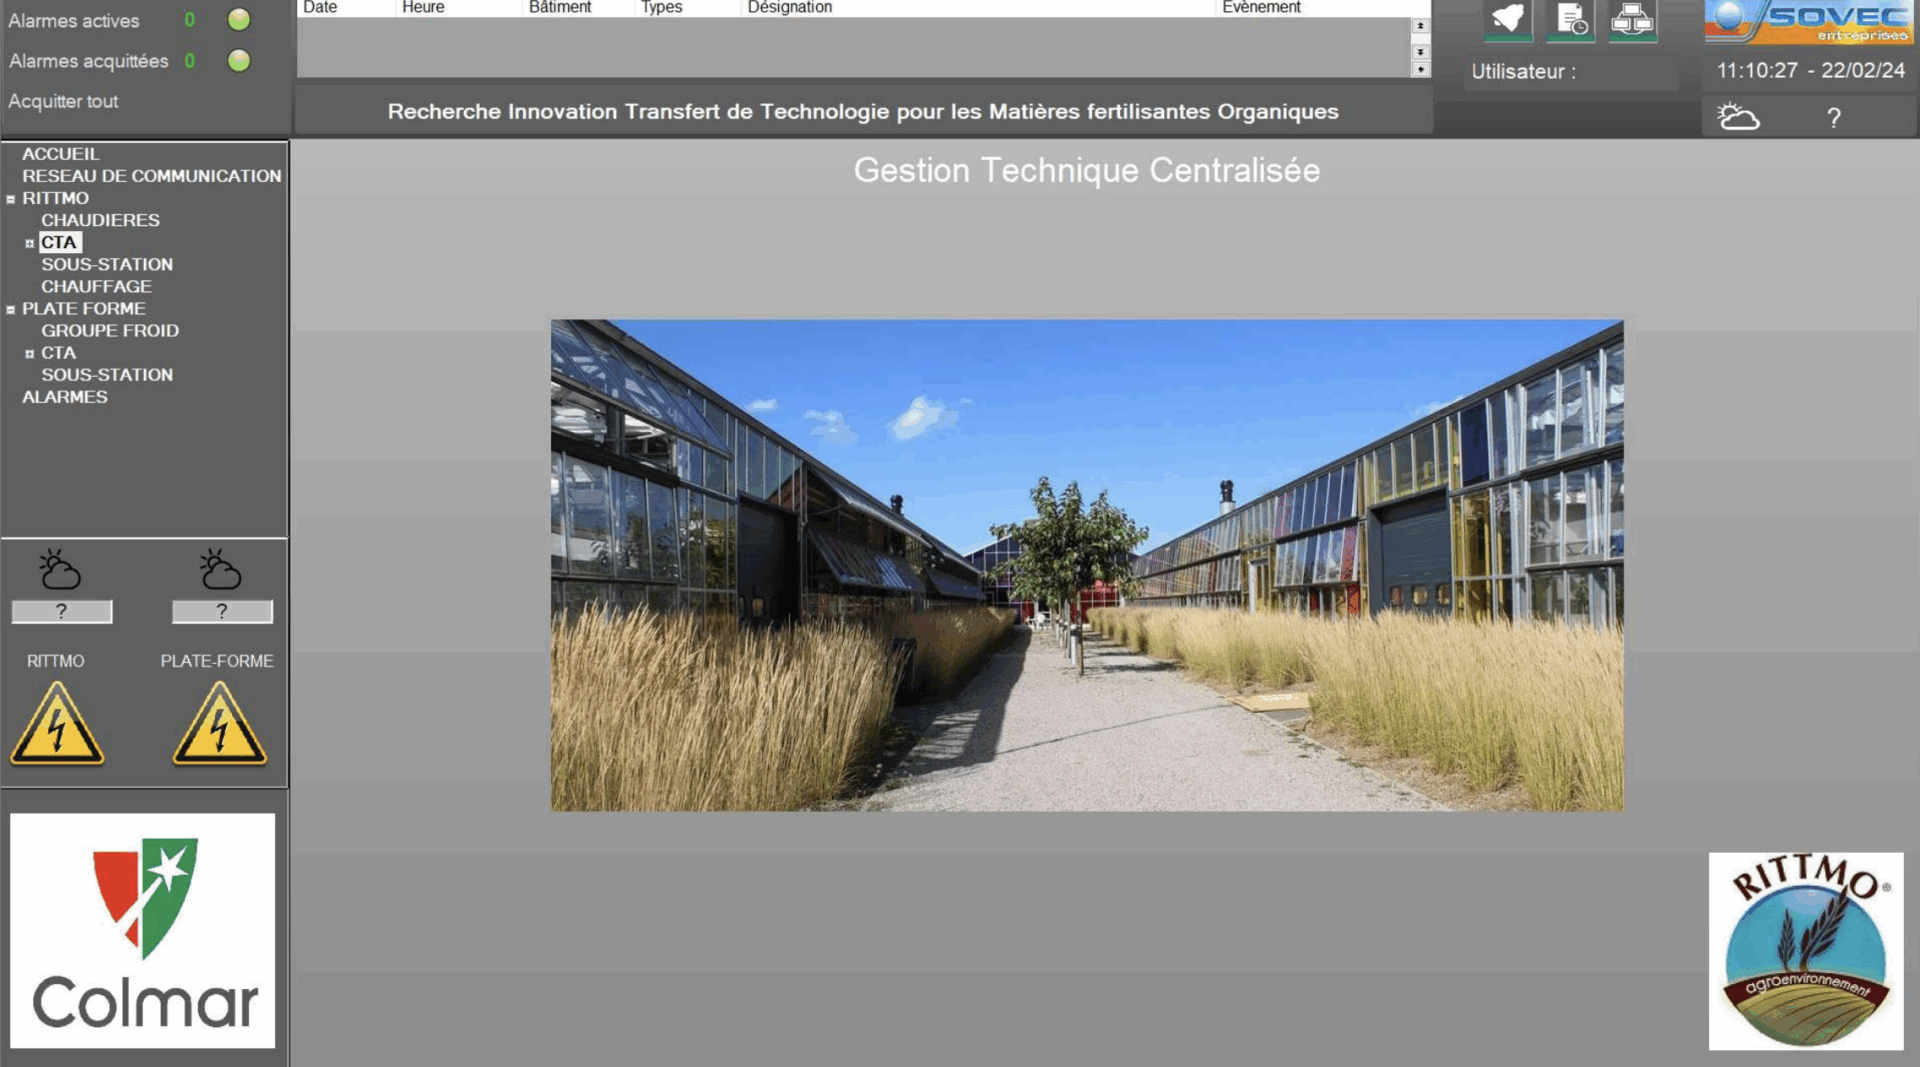Open the event history document-clock icon
Screen dimensions: 1920x1067
point(1570,19)
